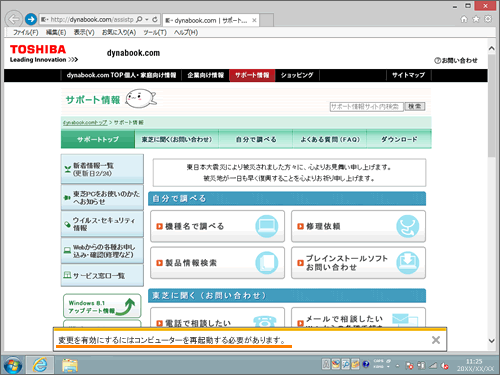Viewport: 500px width, 375px height.
Task: Open 東芝PCをお使いのかたへお知らせ sidebar item
Action: pyautogui.click(x=102, y=197)
